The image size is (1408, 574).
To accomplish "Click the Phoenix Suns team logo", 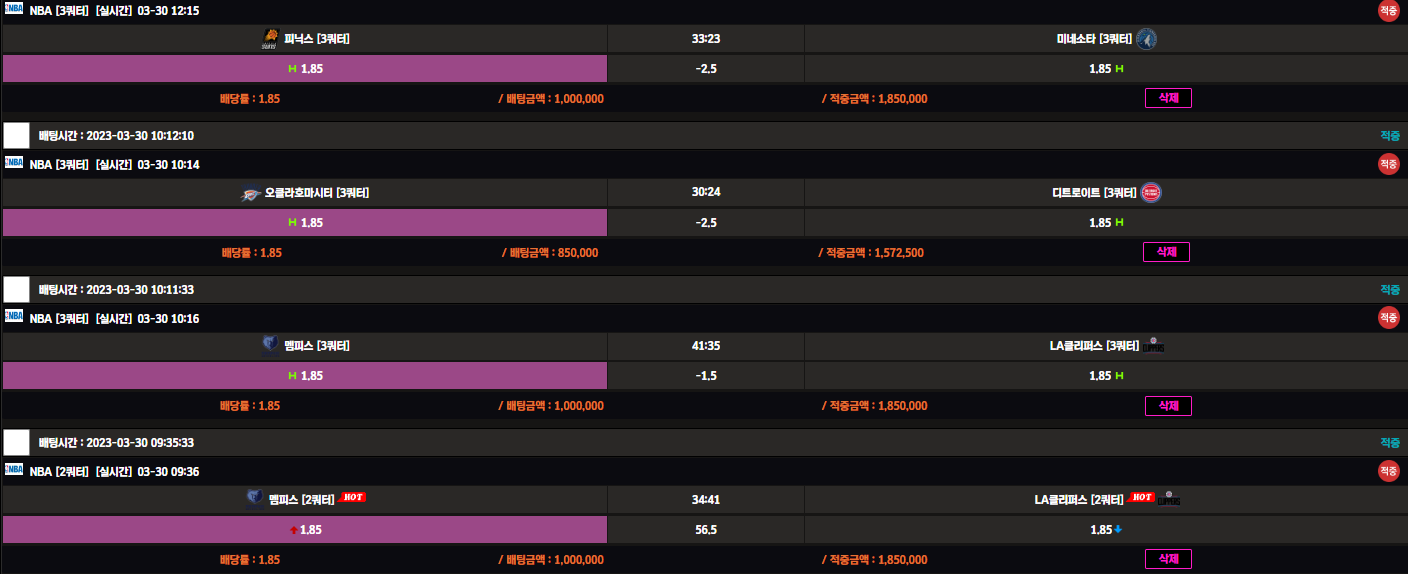I will pyautogui.click(x=270, y=39).
